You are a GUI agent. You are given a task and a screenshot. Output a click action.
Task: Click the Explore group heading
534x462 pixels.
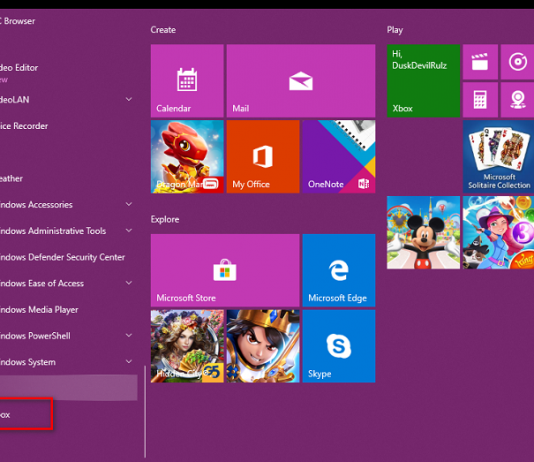[165, 219]
